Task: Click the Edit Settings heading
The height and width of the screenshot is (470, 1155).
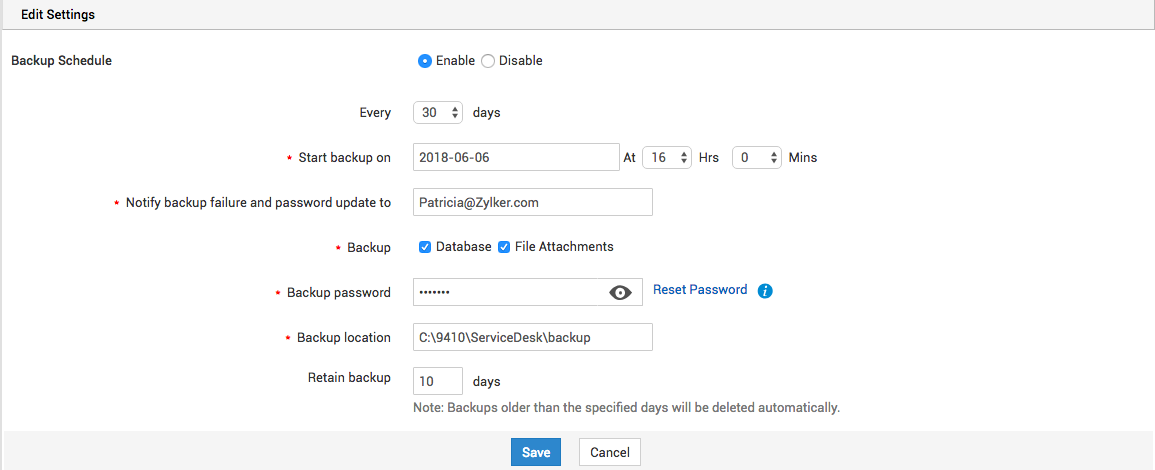Action: (58, 14)
